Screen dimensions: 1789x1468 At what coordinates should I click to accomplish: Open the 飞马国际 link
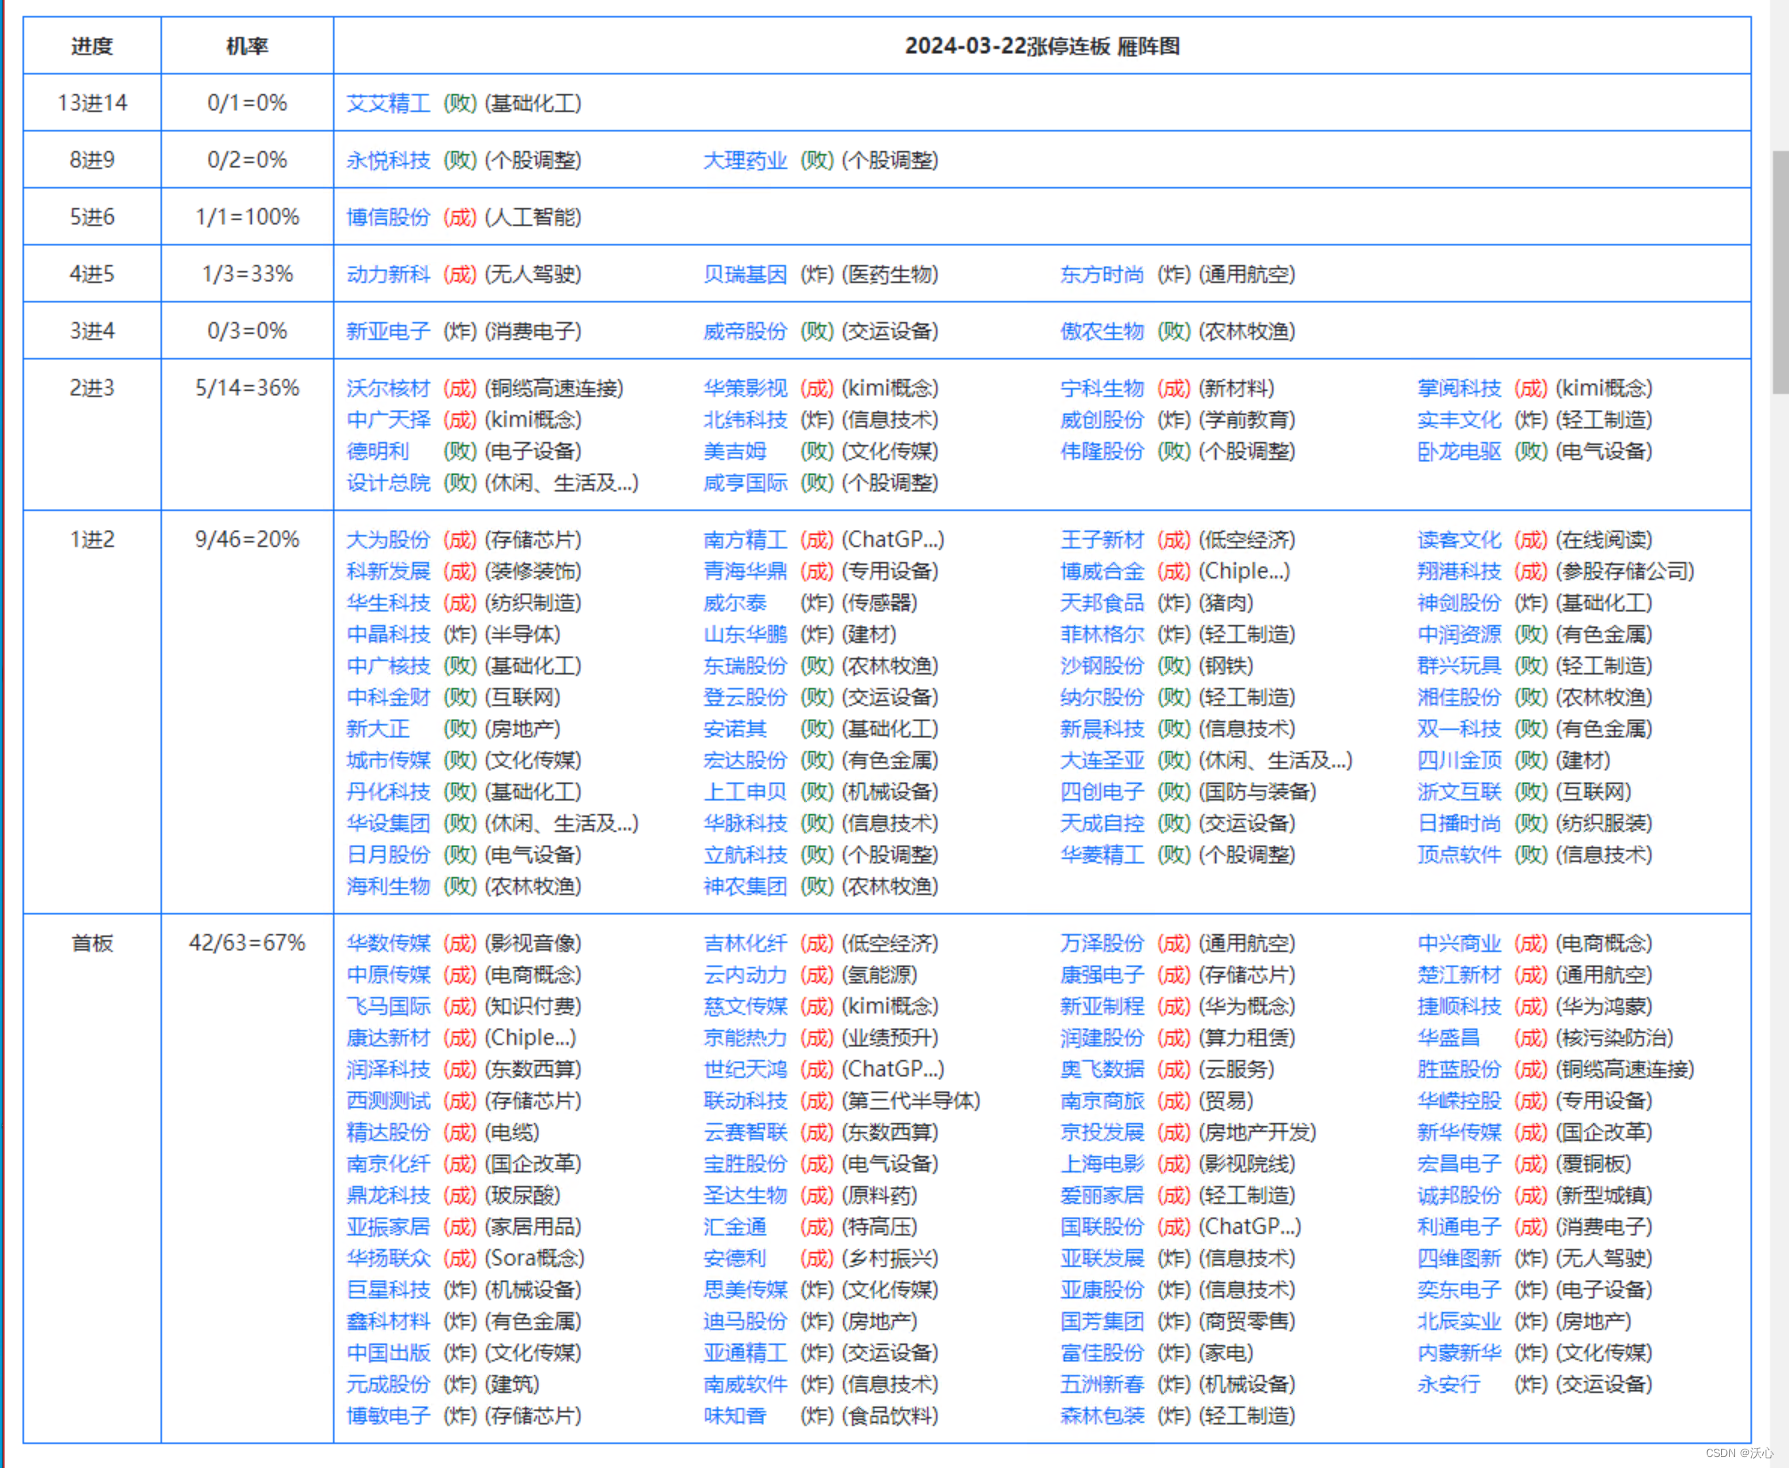(388, 1006)
